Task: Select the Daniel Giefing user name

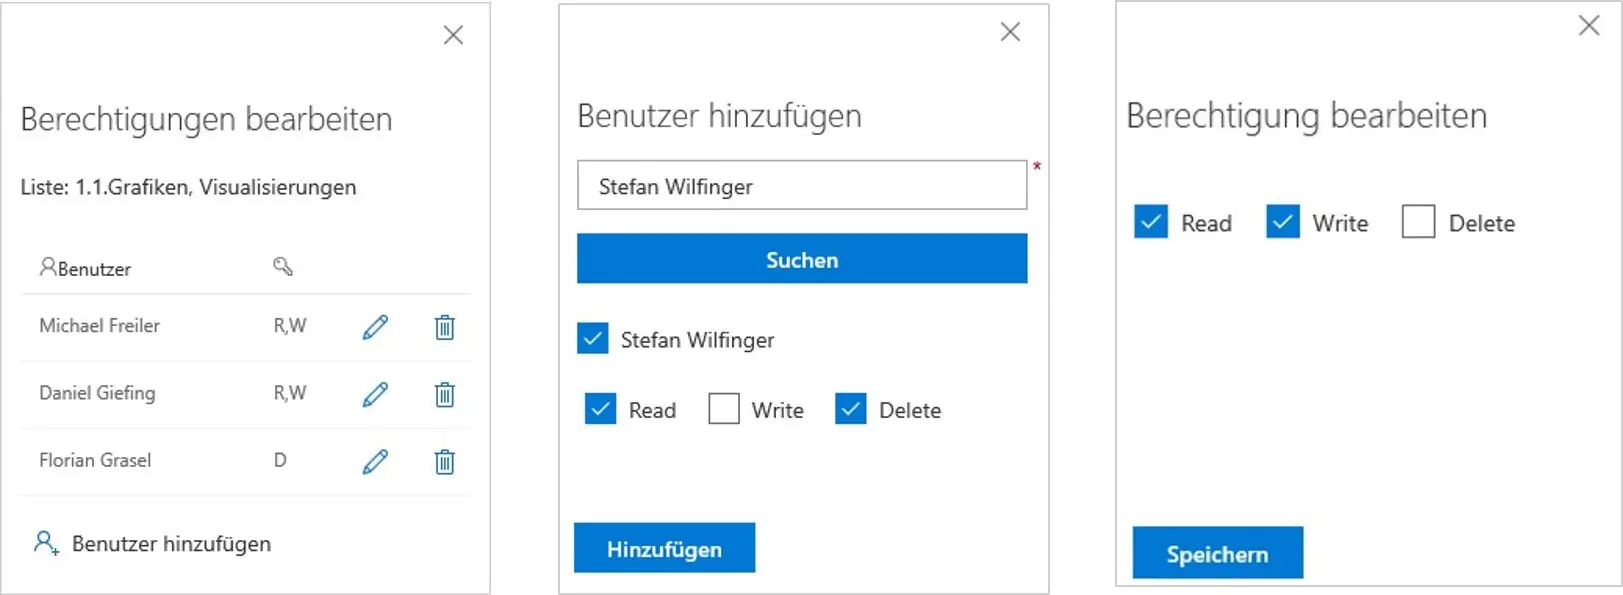Action: click(x=97, y=393)
